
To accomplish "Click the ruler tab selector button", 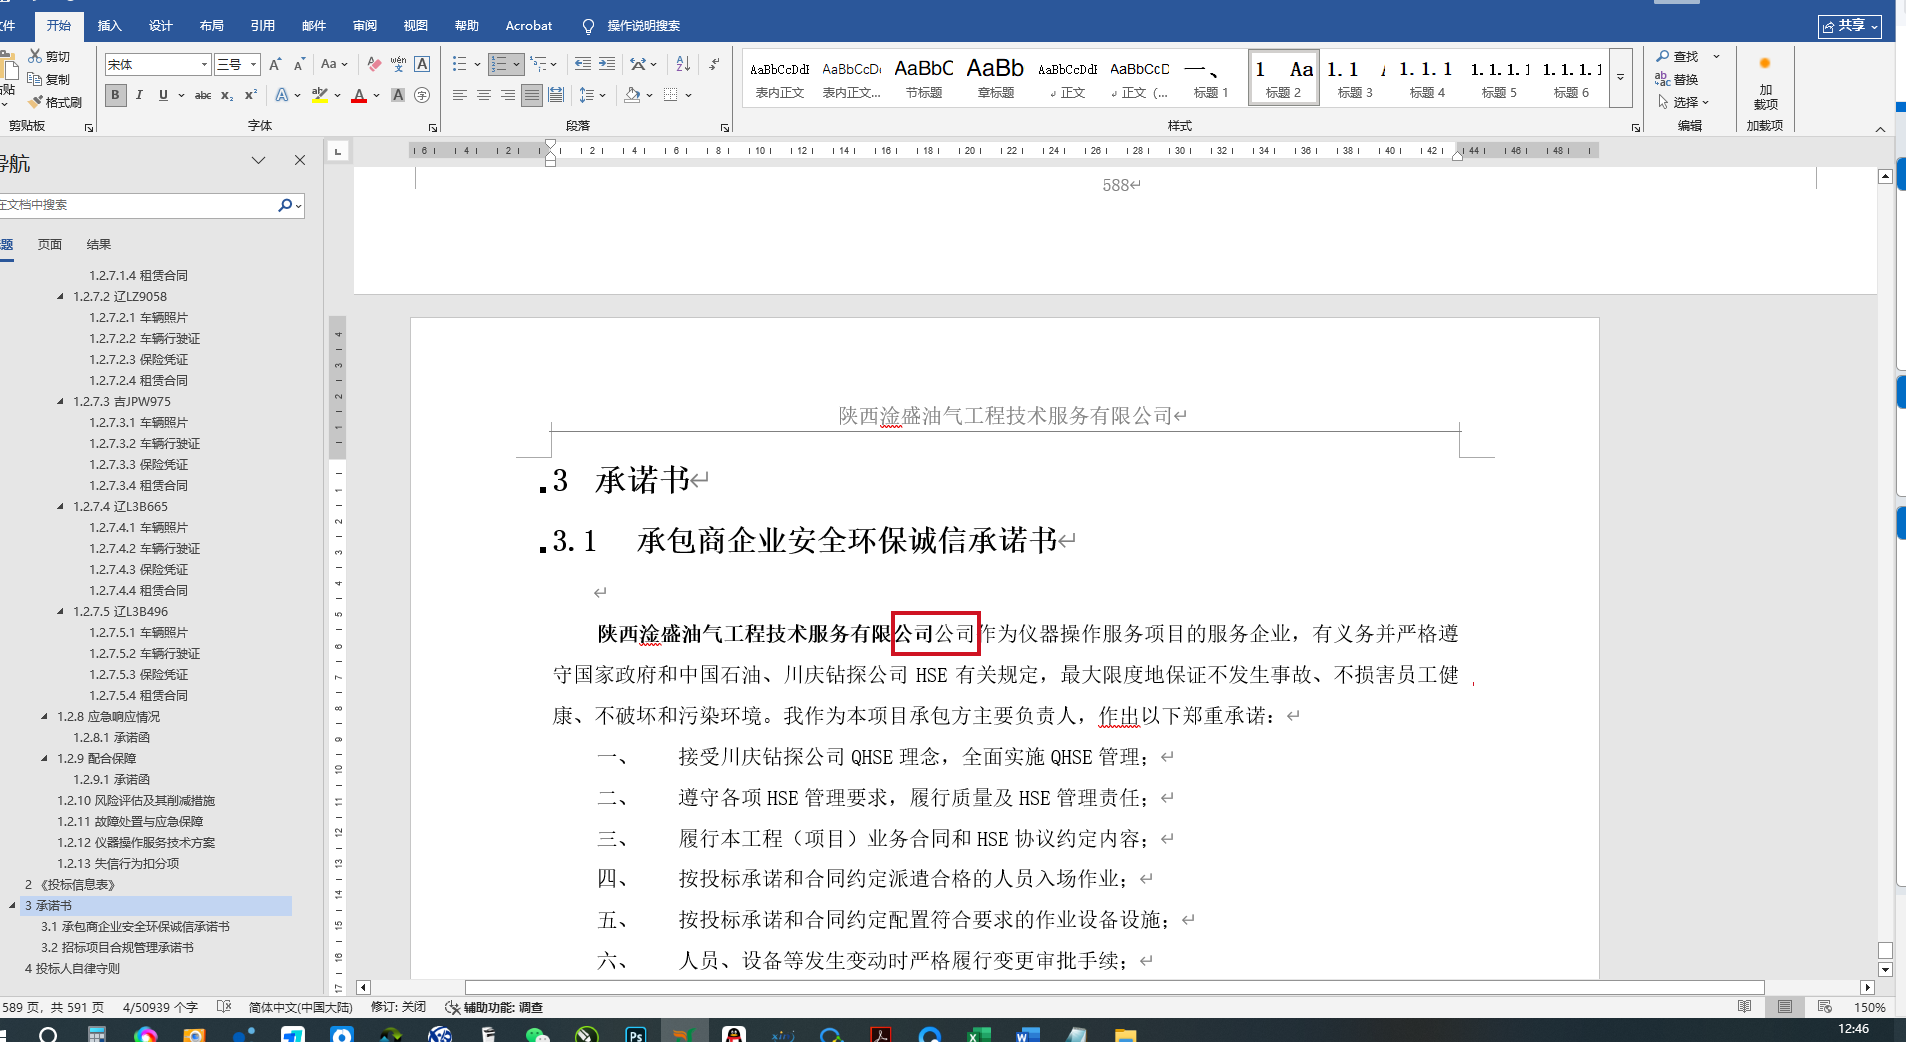I will tap(338, 151).
